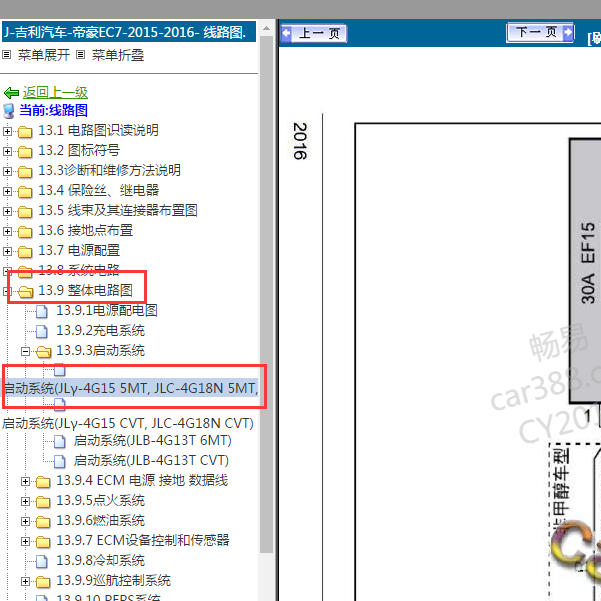Viewport: 601px width, 601px height.
Task: Click folder icon of 13.4 保险丝、继电器
Action: (x=25, y=192)
